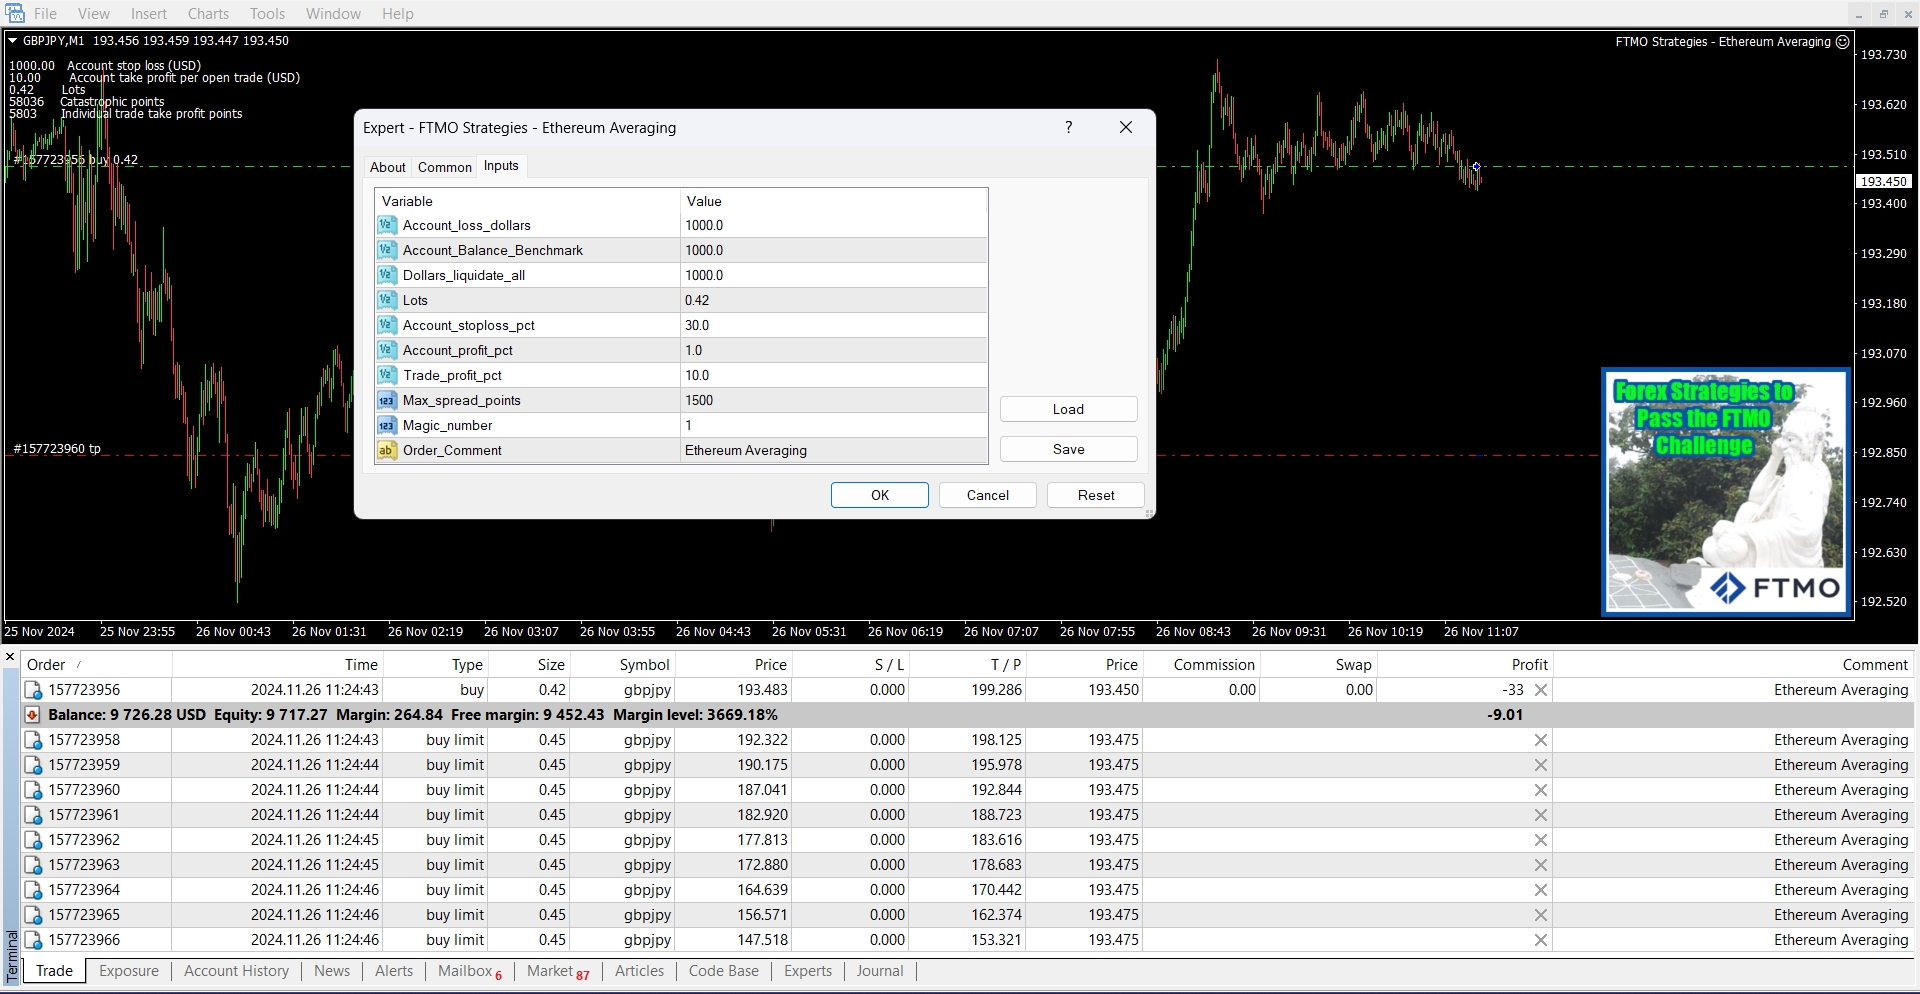Click the Order_Comment string variable icon
Screen dimensions: 1920x994
tap(386, 450)
